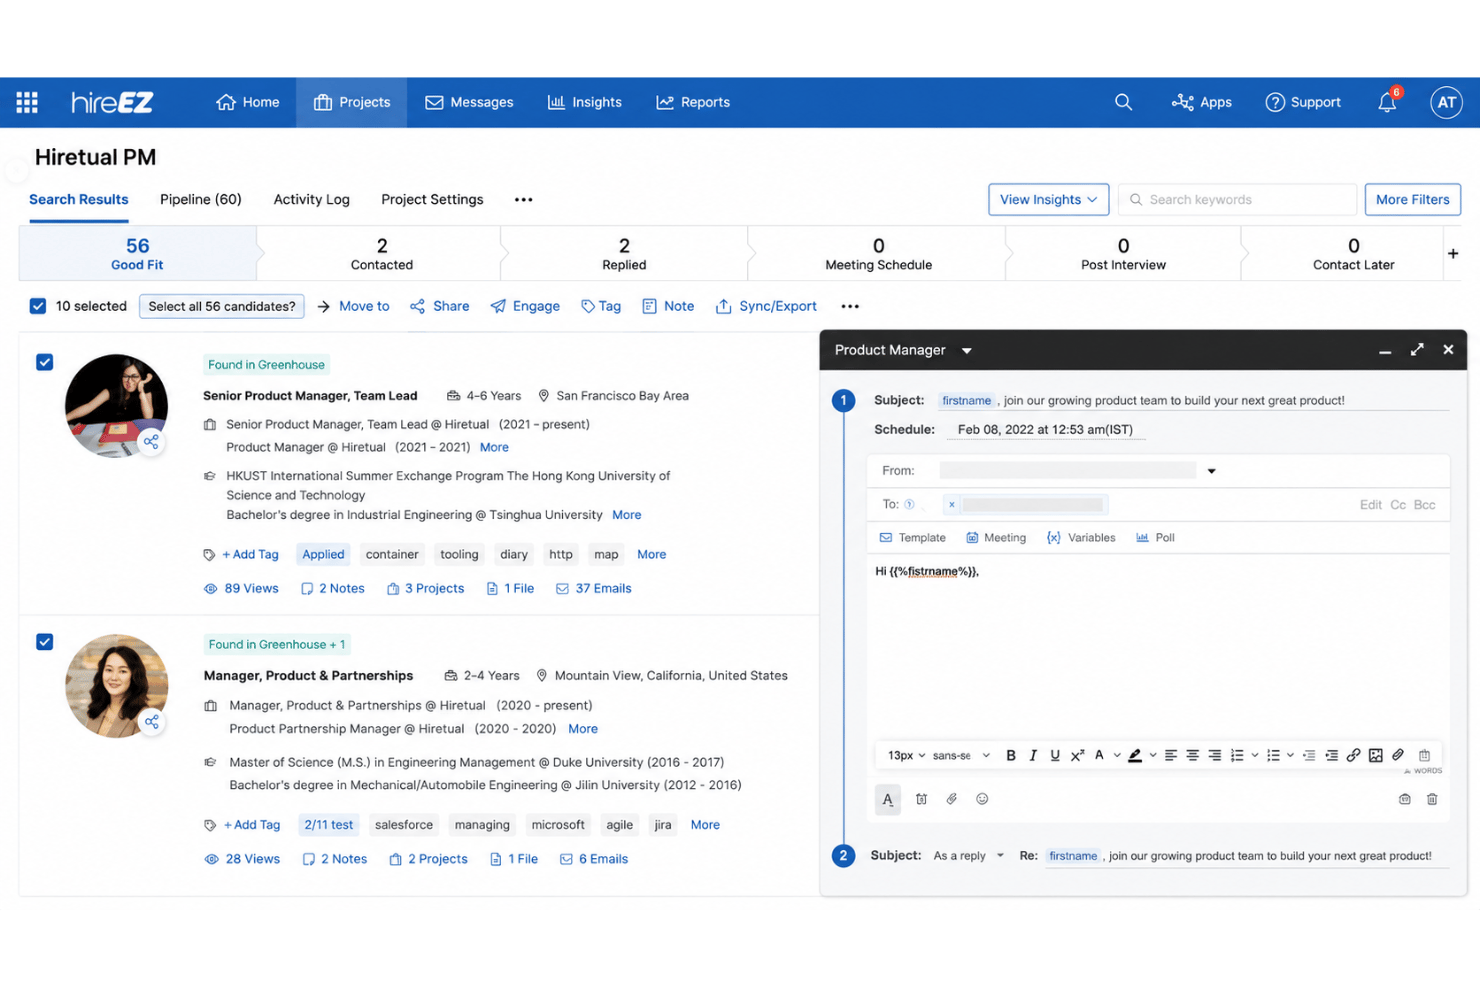Click the Search keywords field
Screen dimensions: 1480x987
click(x=1237, y=199)
